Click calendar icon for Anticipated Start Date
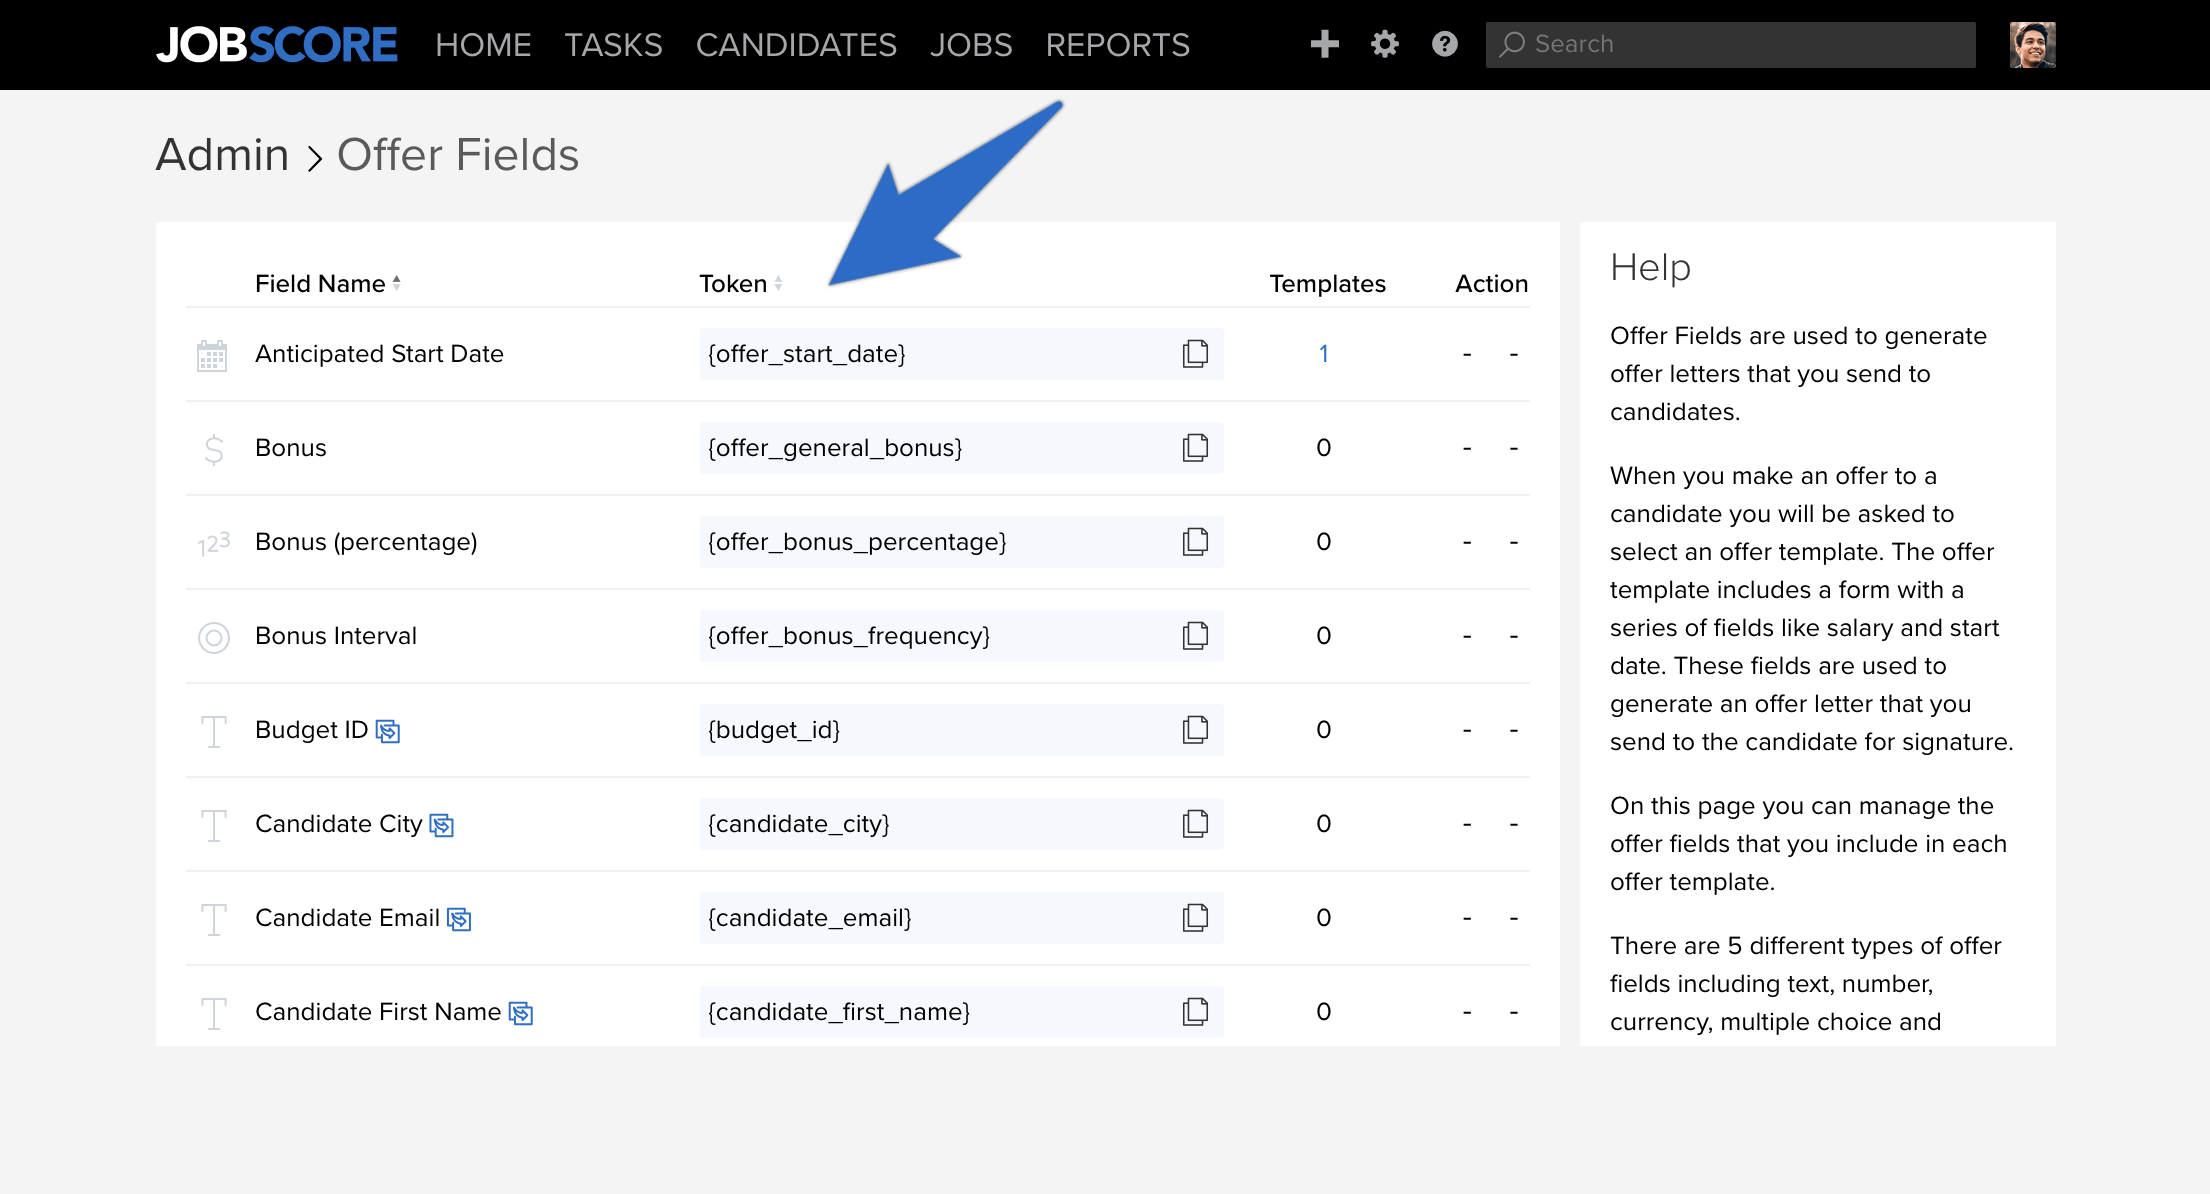This screenshot has height=1194, width=2210. [212, 355]
